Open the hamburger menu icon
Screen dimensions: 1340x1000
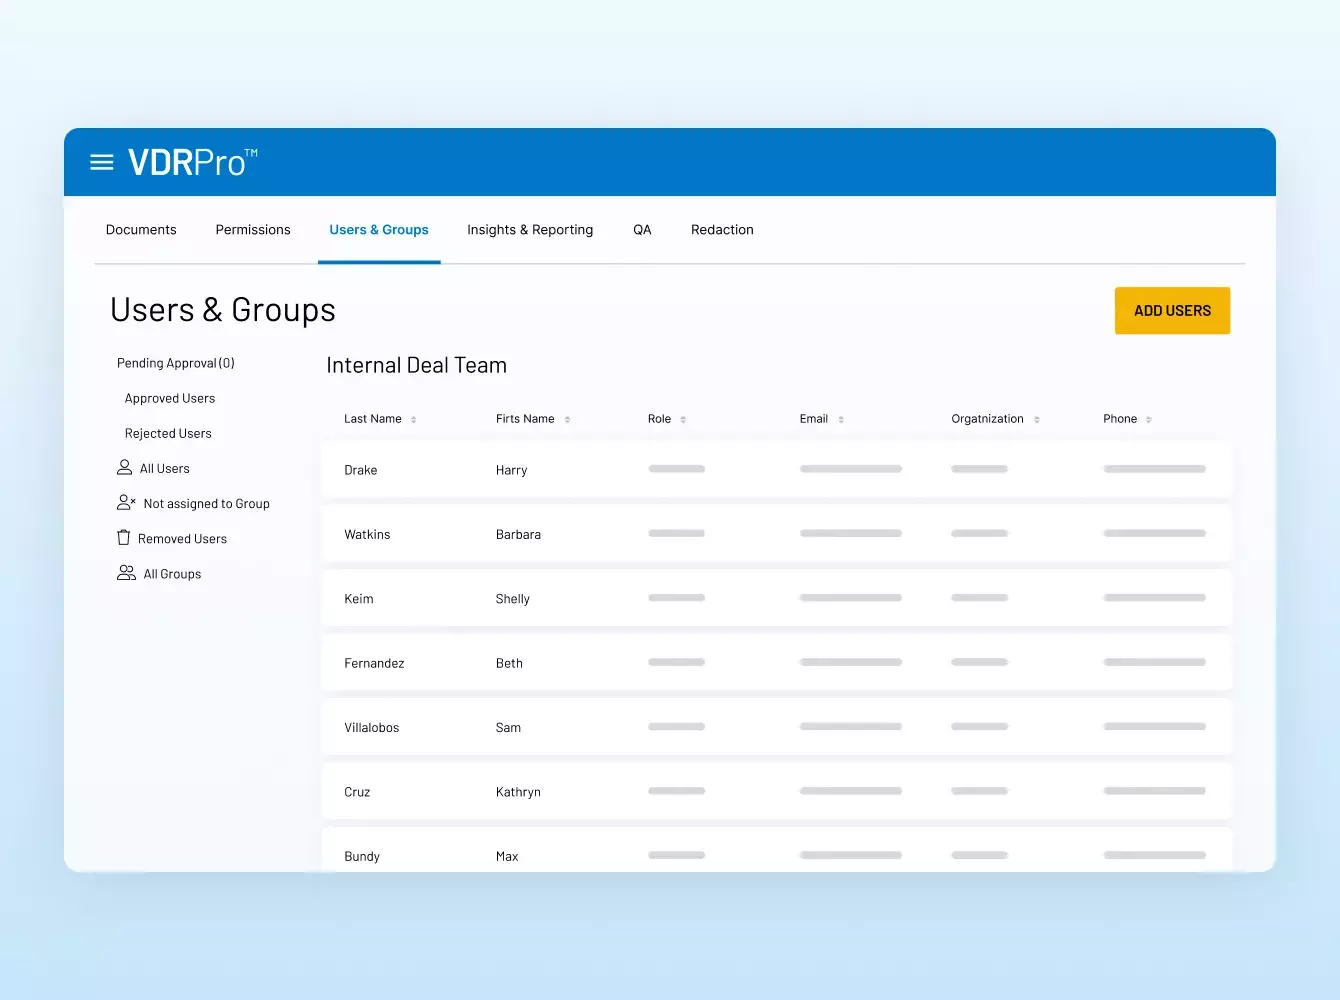pos(102,162)
